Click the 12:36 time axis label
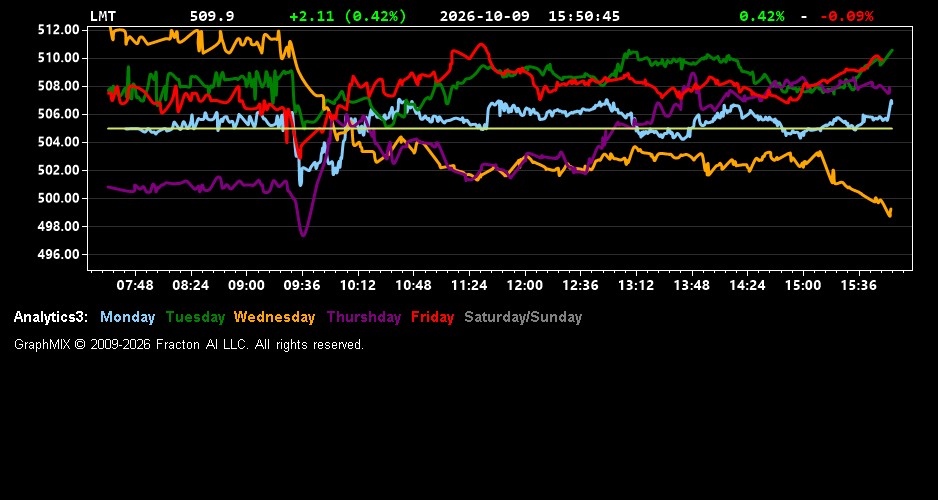 [580, 285]
